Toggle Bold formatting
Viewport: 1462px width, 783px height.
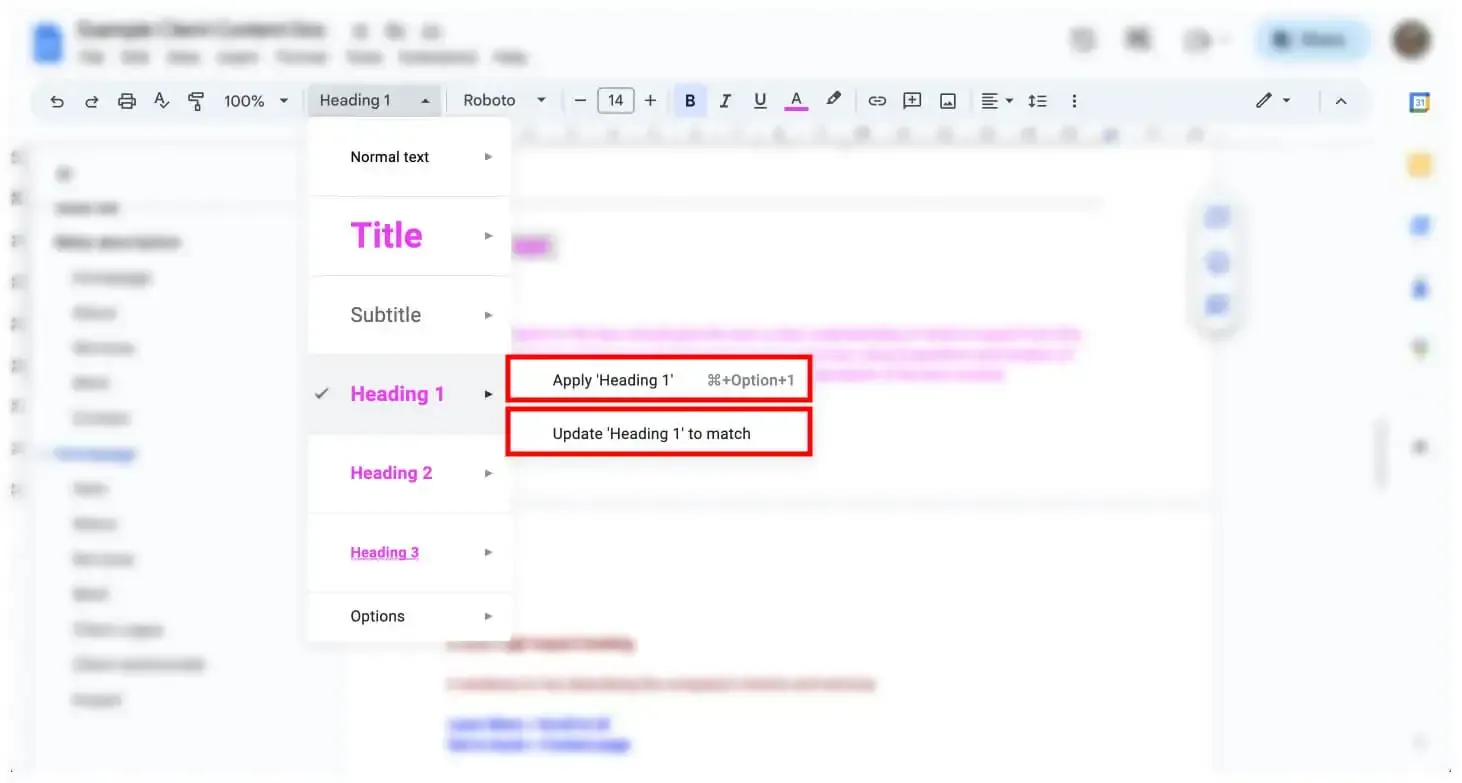[690, 101]
